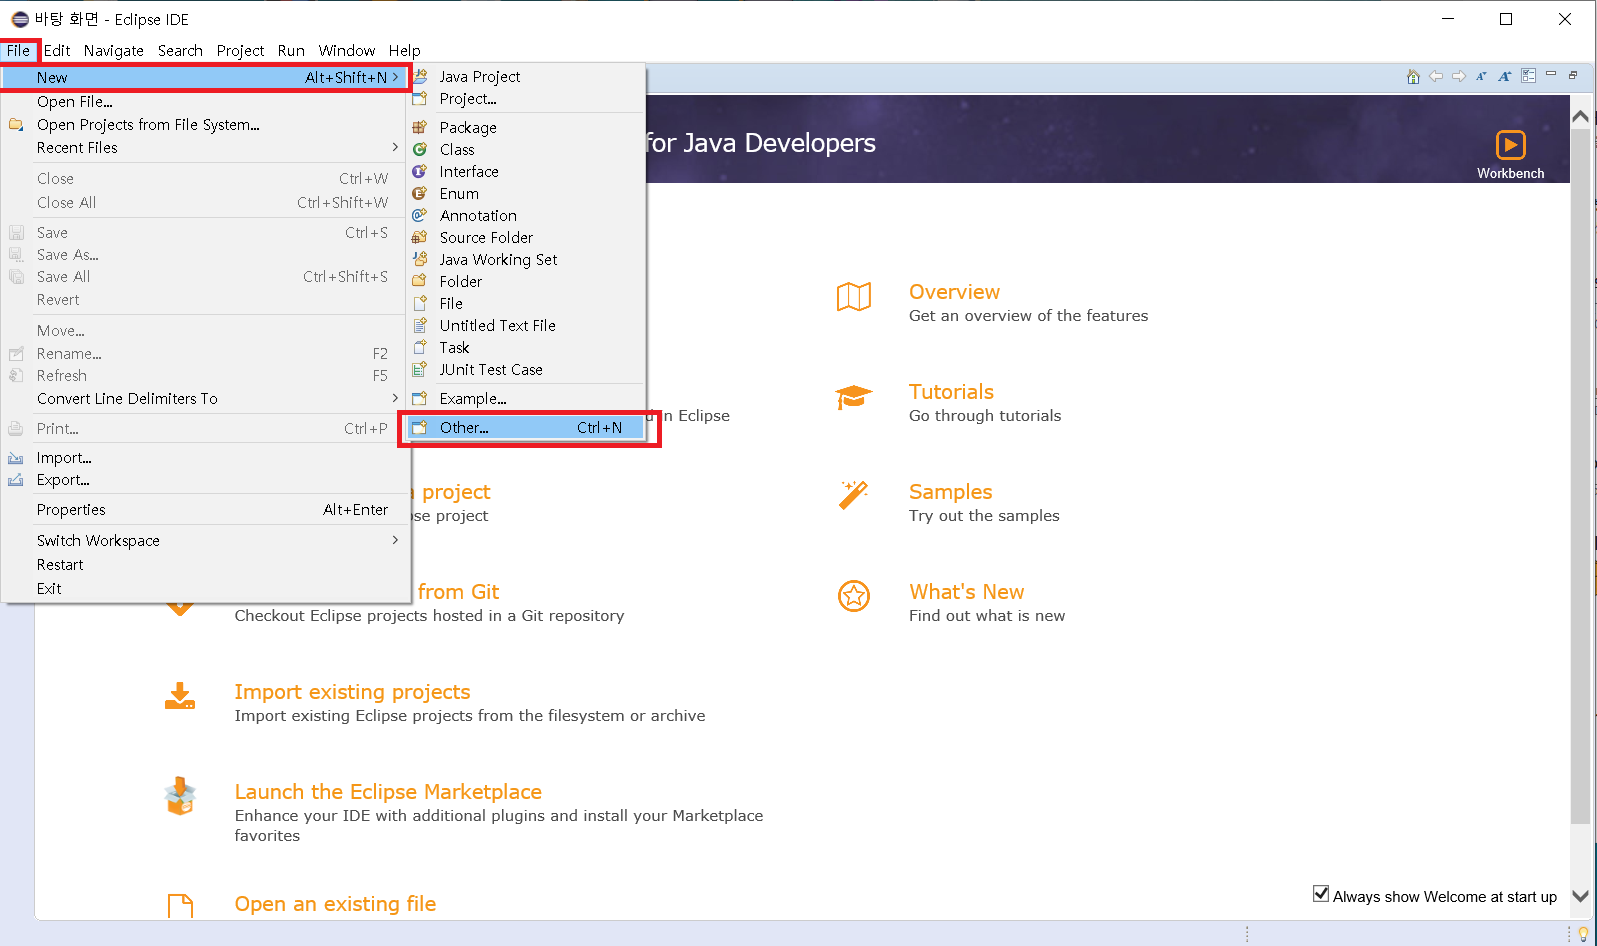Screen dimensions: 1597x946
Task: Click the Navigate back arrow icon
Action: (1436, 76)
